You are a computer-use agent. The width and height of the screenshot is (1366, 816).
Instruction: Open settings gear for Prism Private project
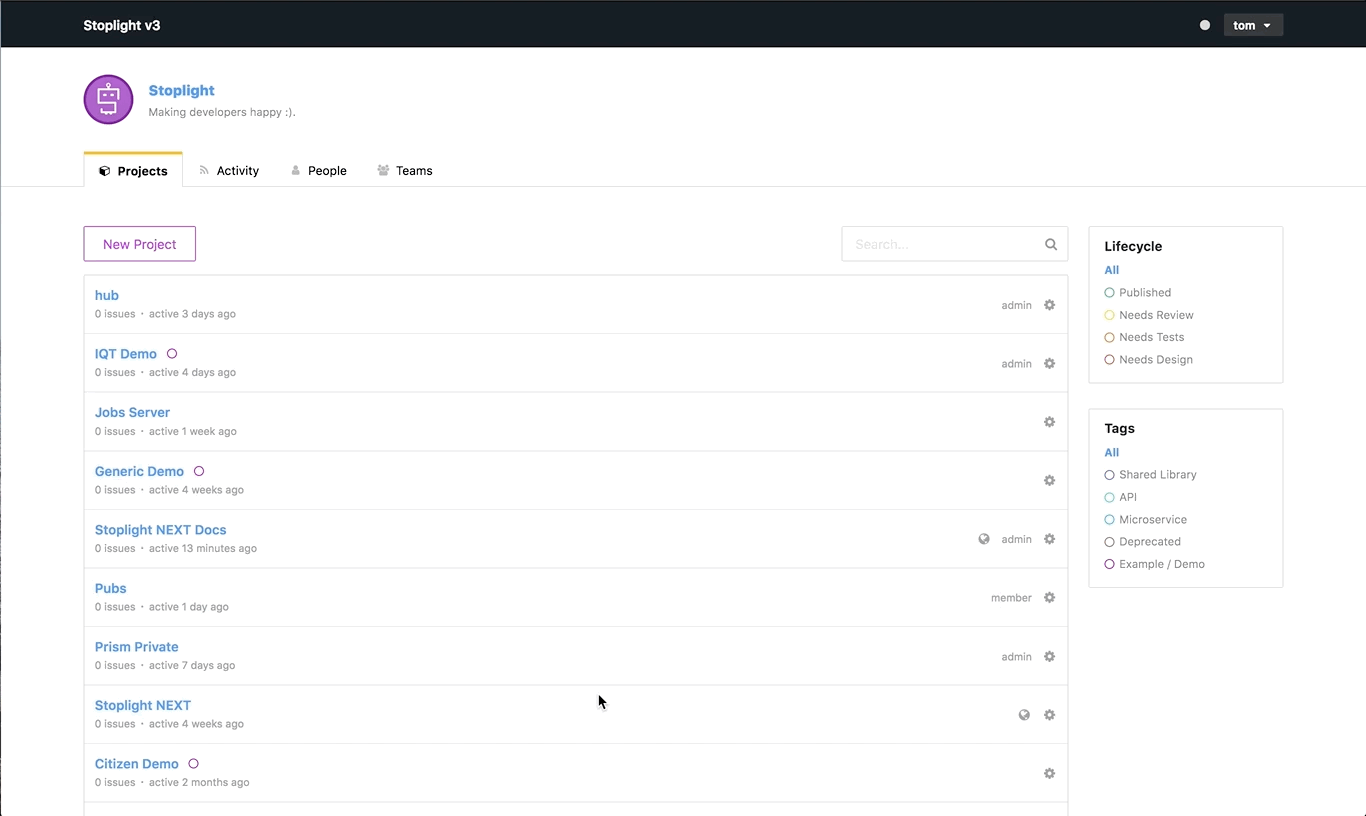click(x=1049, y=656)
